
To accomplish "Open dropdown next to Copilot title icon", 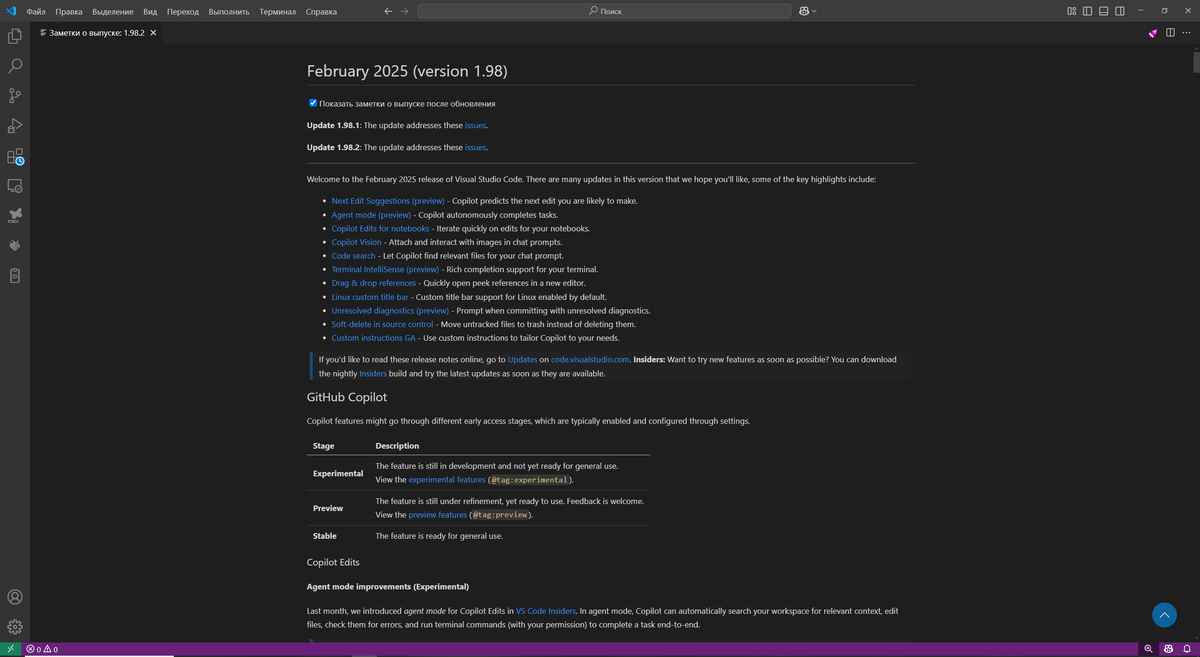I will tap(814, 11).
